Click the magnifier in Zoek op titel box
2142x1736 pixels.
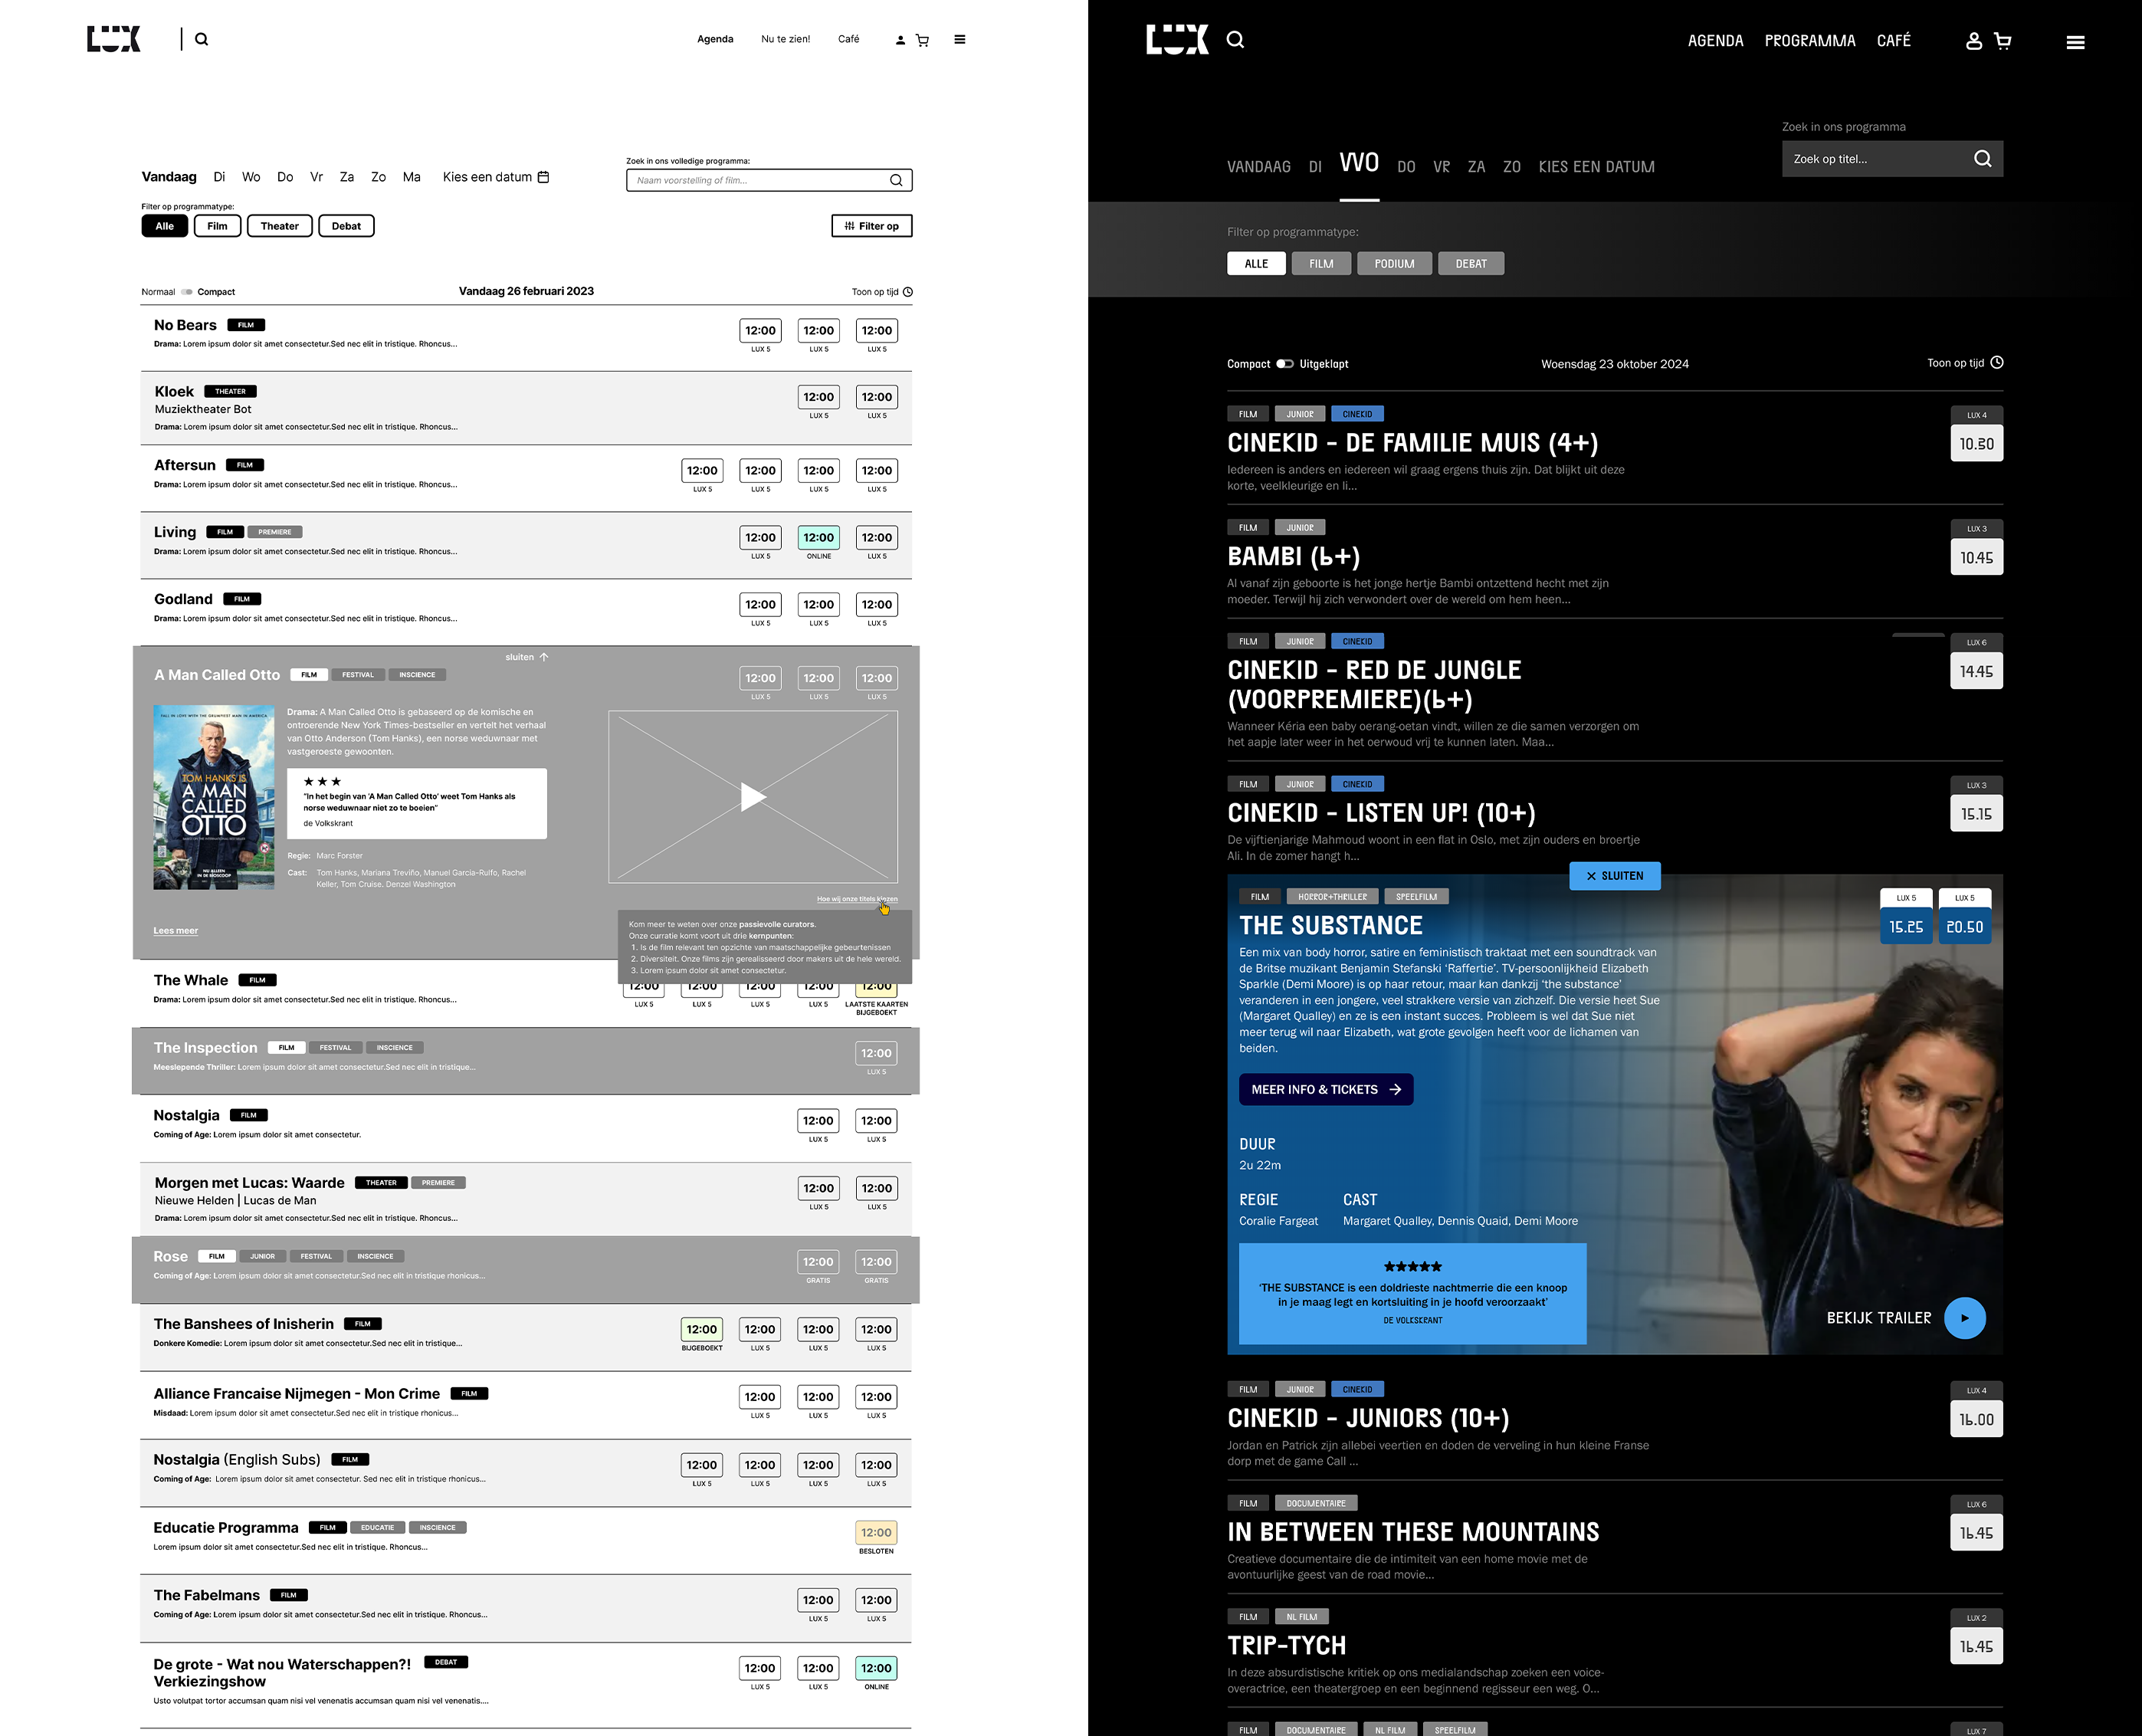pyautogui.click(x=1983, y=159)
